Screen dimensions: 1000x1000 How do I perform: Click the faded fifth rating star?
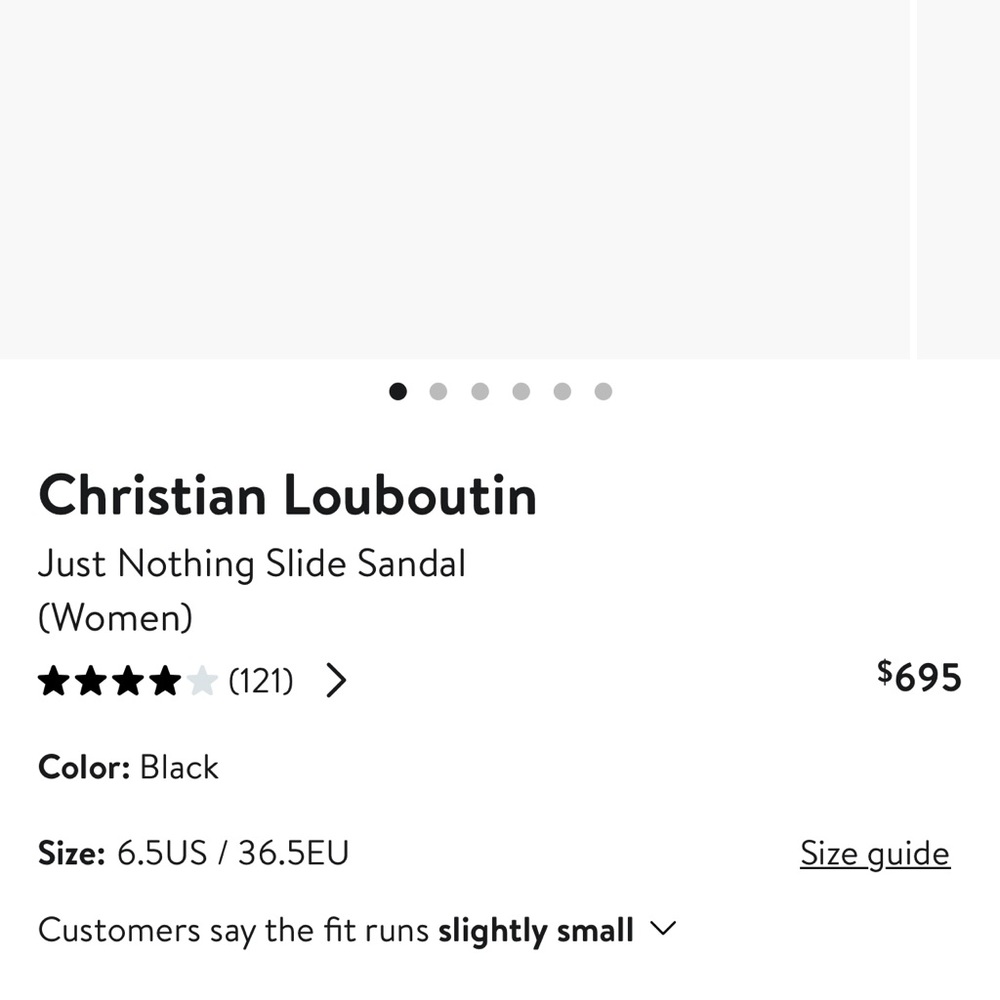(x=203, y=680)
